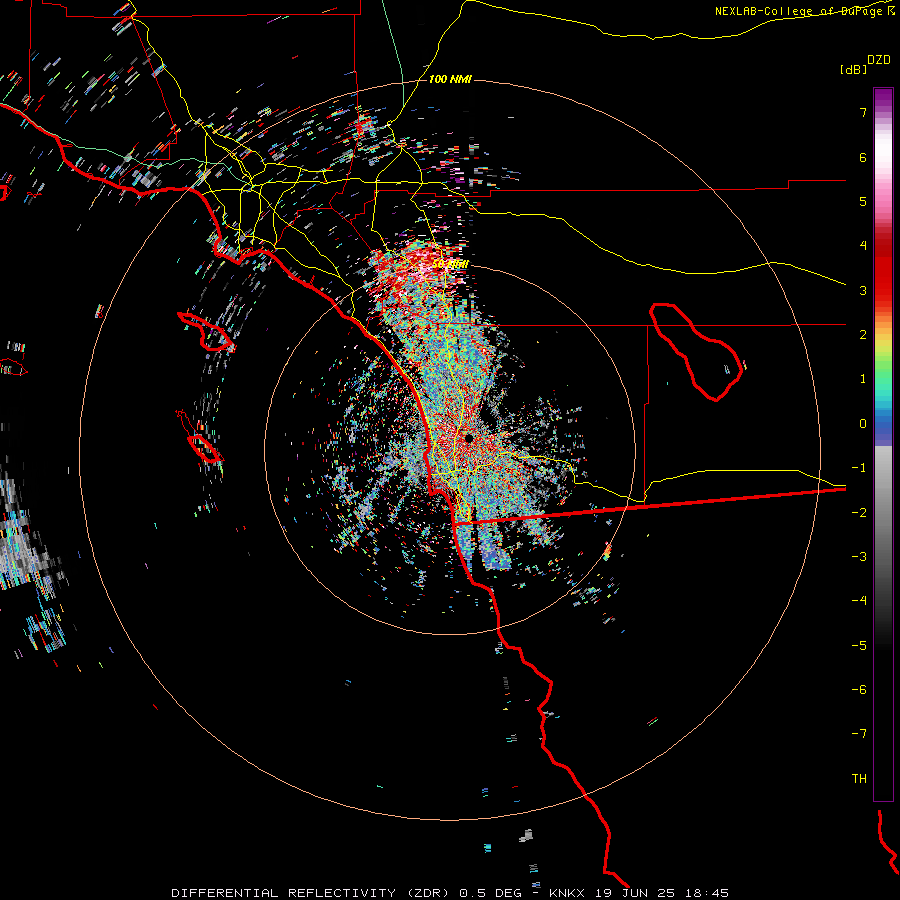
Task: Click the 0.5 DEG elevation angle text
Action: tap(491, 893)
